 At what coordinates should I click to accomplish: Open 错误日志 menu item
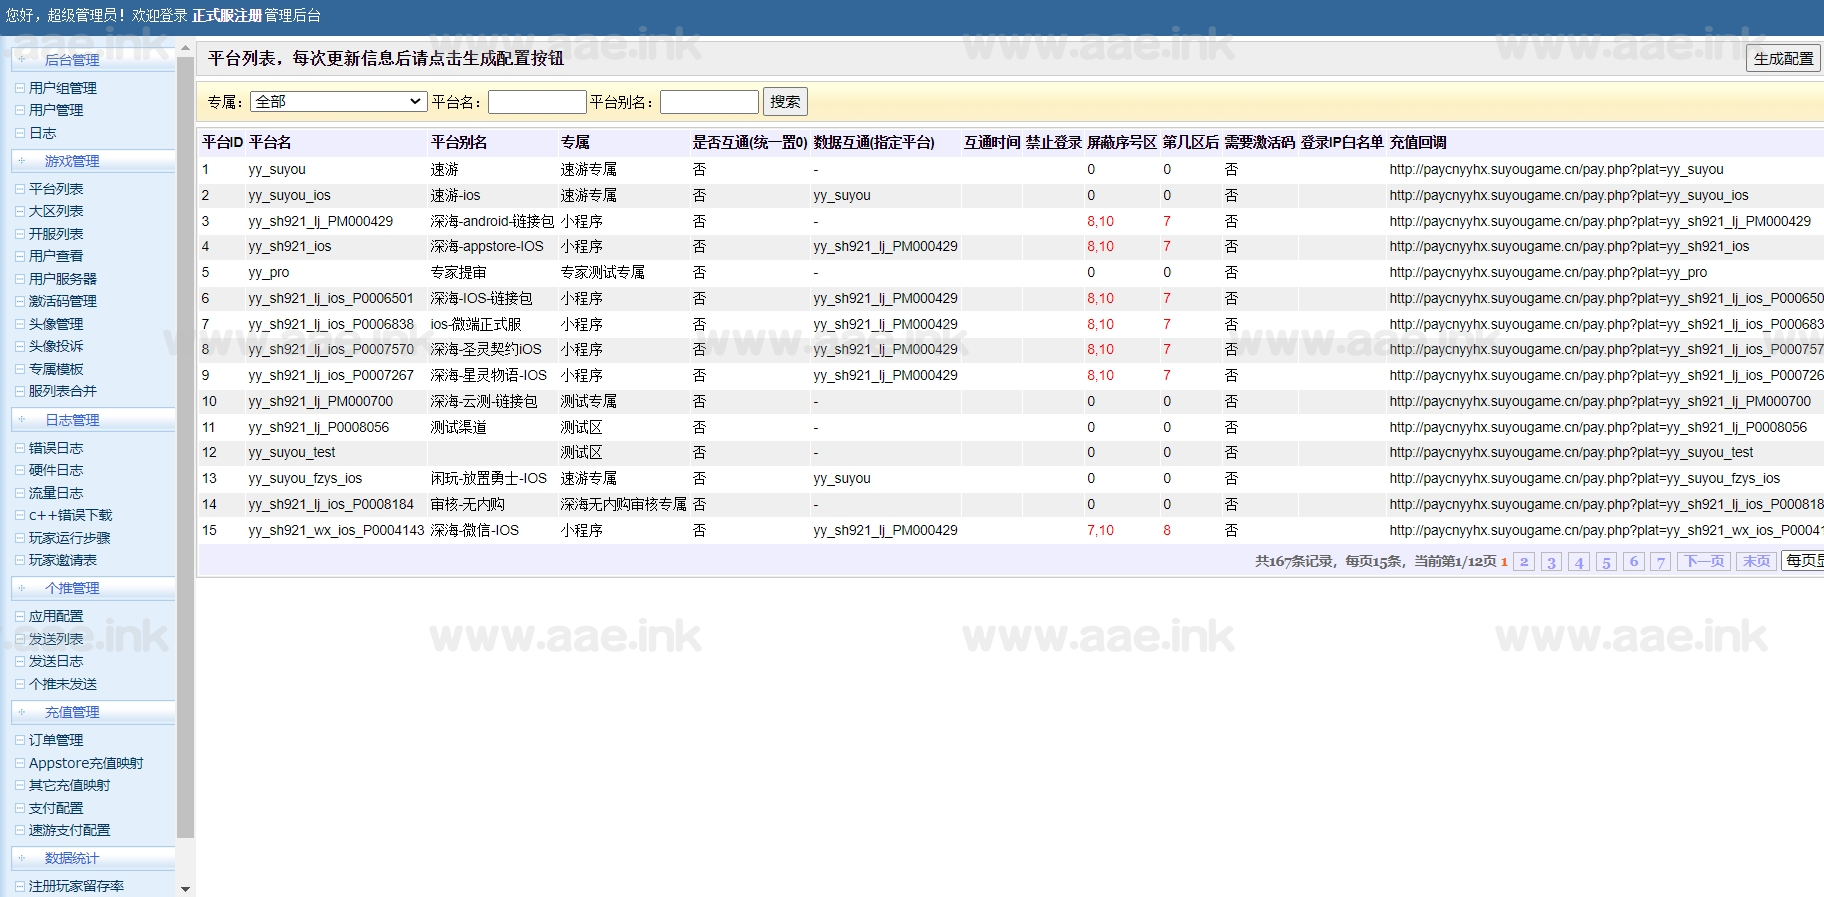(56, 448)
